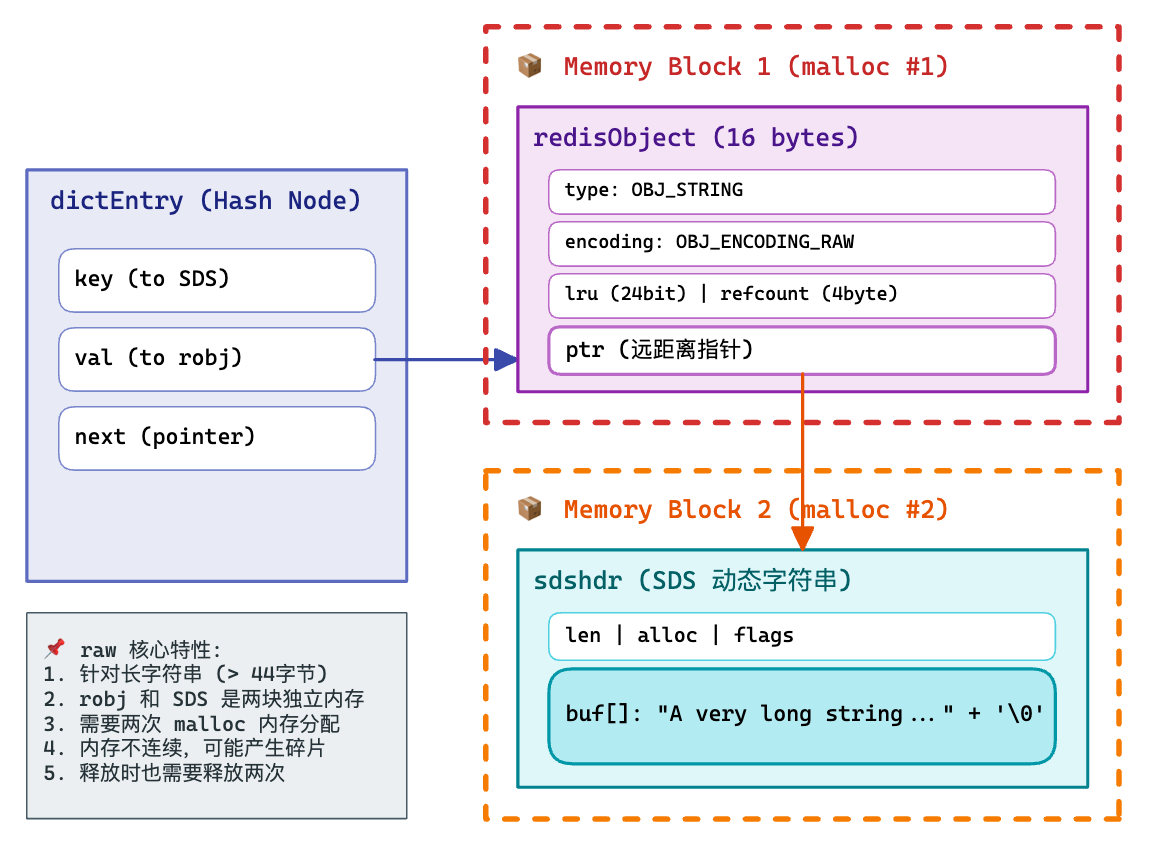The image size is (1164, 866).
Task: Click the blue arrowhead pointing to redisObject
Action: coord(507,360)
